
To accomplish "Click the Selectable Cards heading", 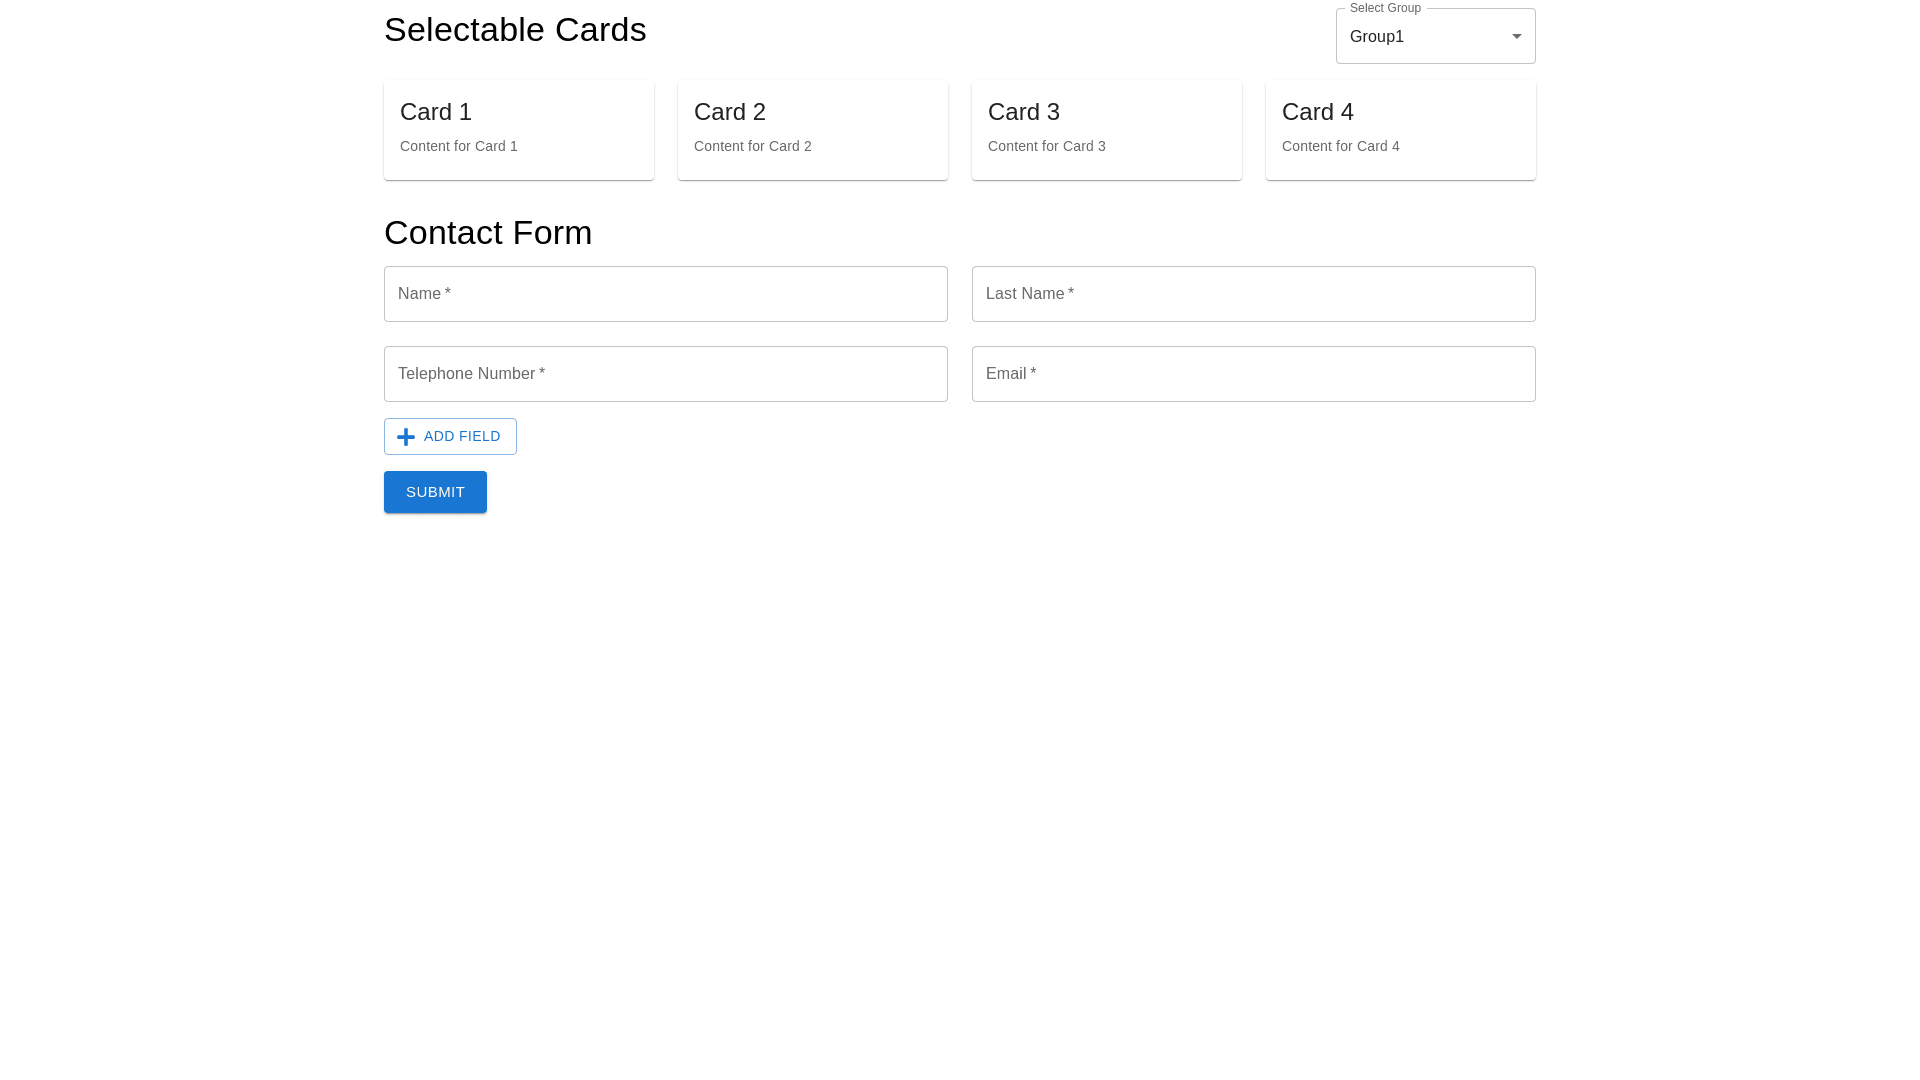I will pyautogui.click(x=515, y=30).
